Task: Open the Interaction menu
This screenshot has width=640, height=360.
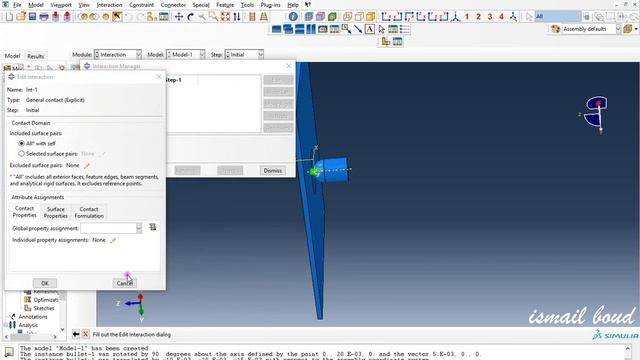Action: (109, 5)
